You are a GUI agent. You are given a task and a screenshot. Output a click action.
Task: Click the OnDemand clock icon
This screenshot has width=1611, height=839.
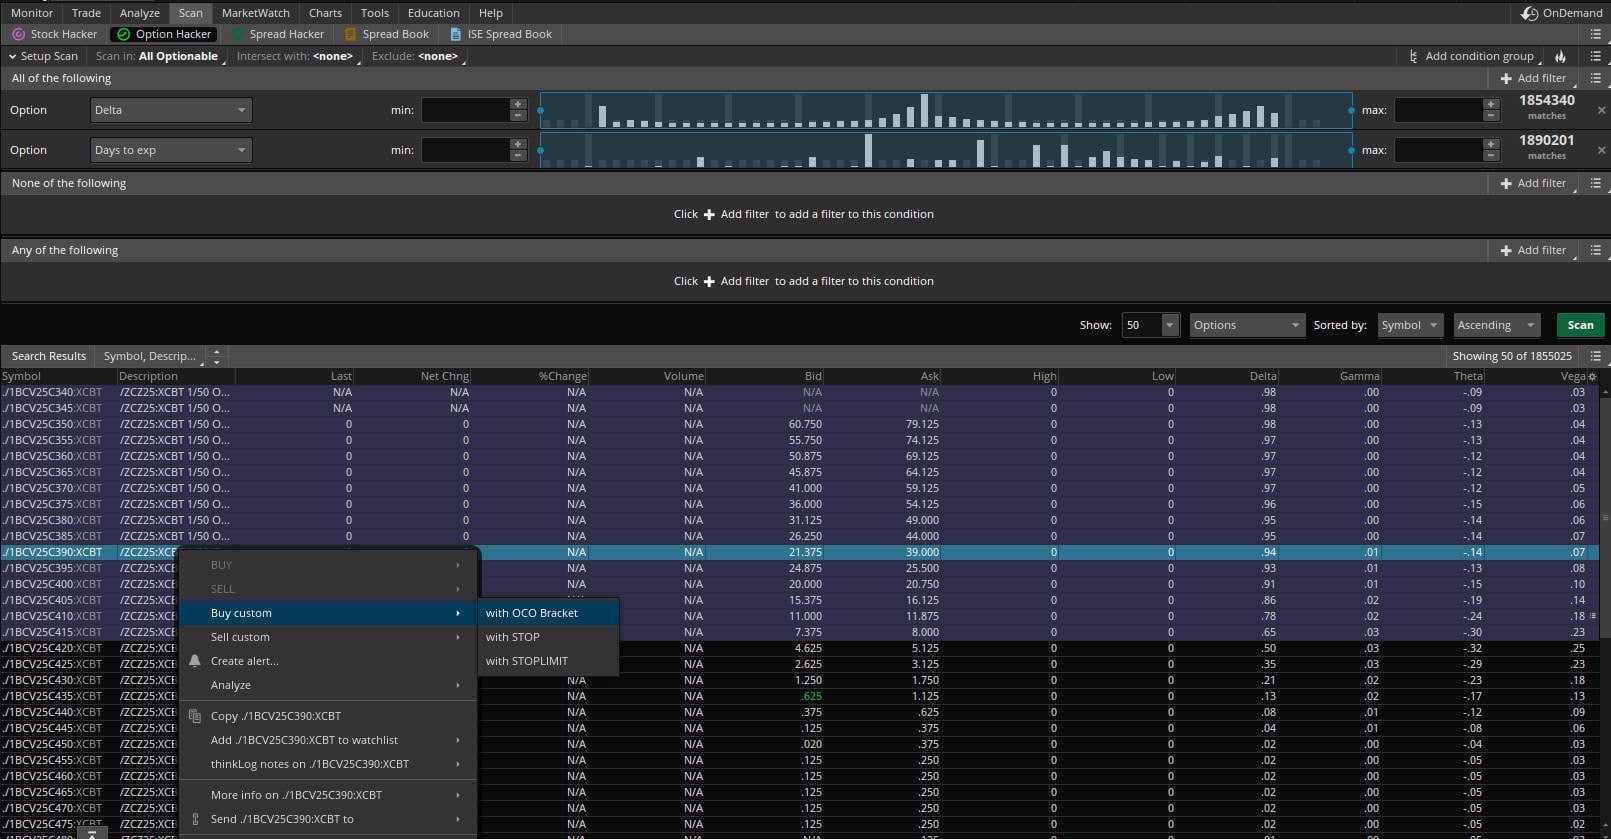click(1529, 13)
